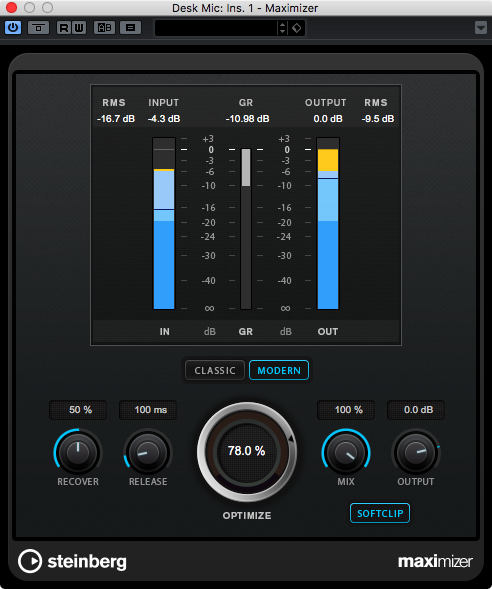Screen dimensions: 492x589
Task: Click the 100 % mix value field
Action: coord(346,410)
